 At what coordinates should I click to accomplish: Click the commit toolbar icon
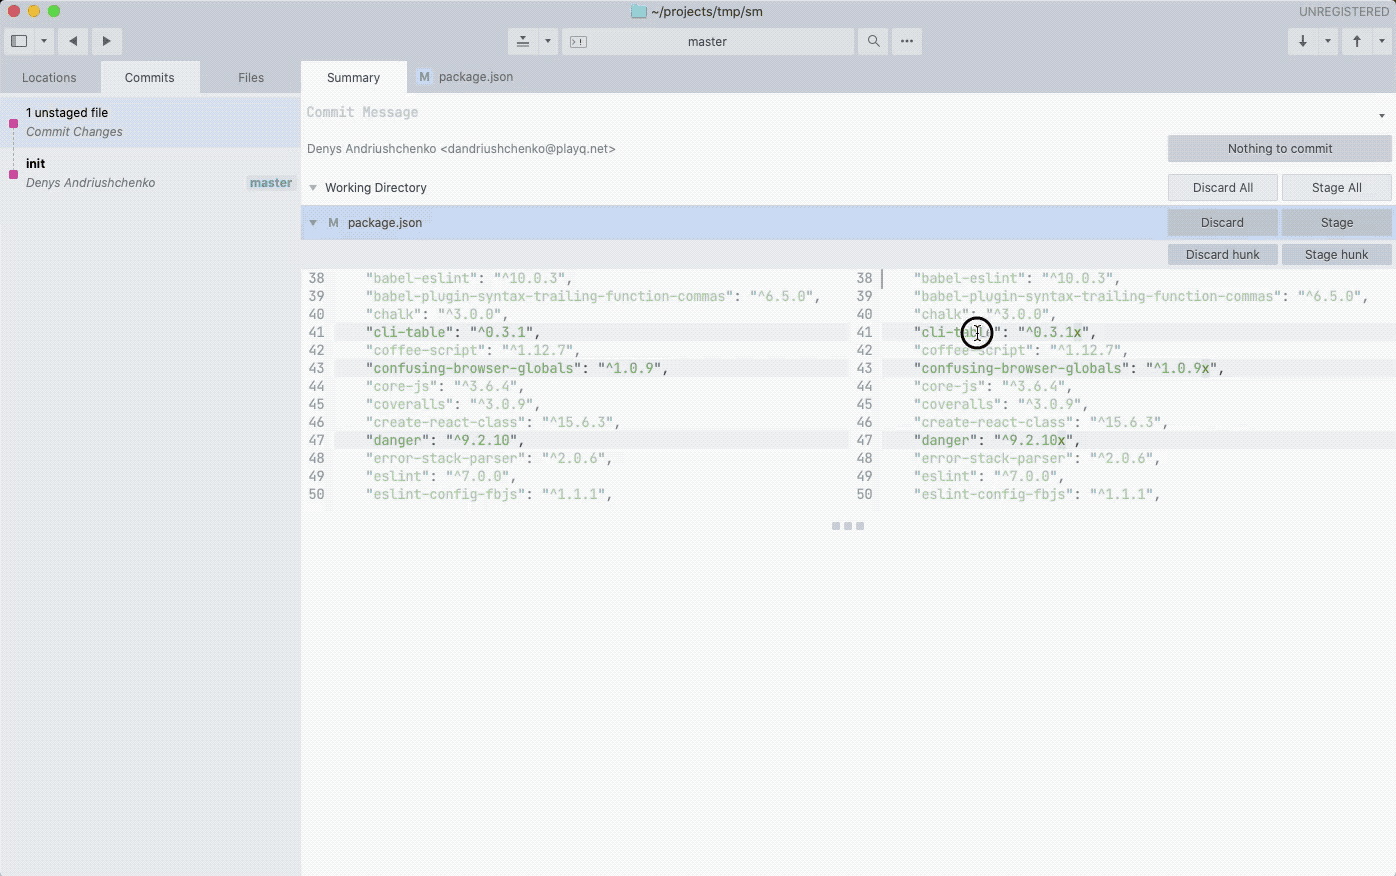pos(523,41)
